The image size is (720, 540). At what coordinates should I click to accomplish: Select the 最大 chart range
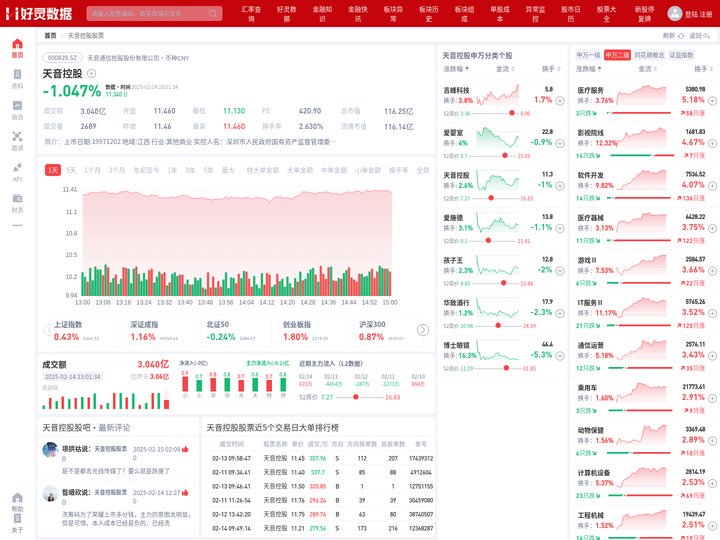click(228, 170)
